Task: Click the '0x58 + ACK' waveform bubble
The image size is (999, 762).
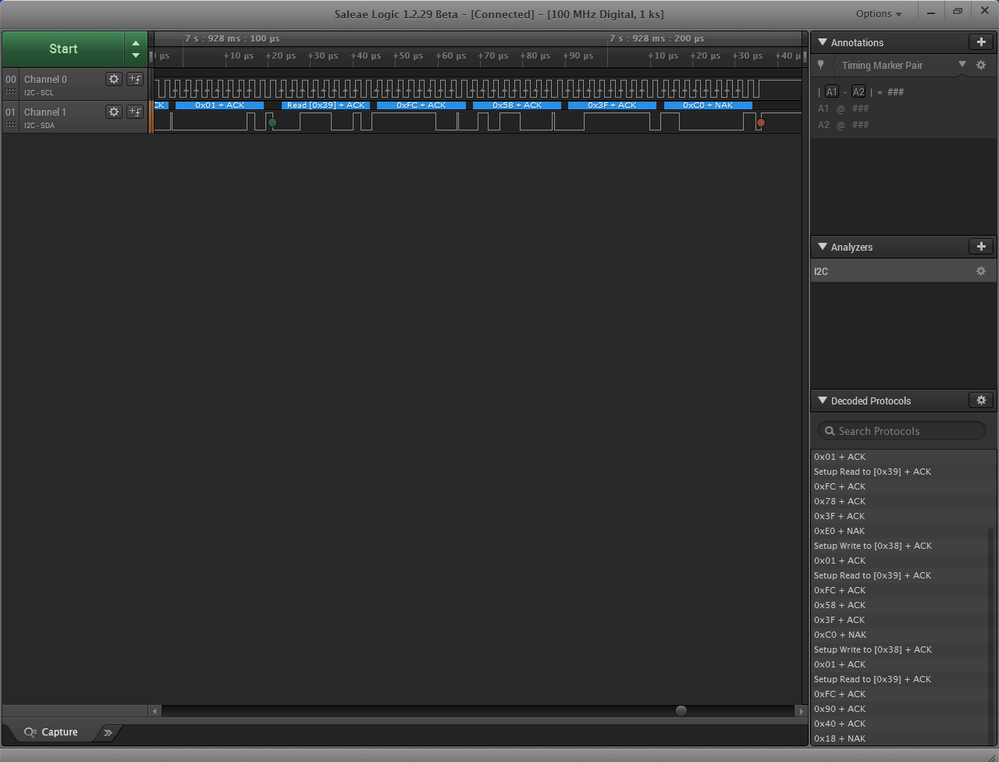Action: (517, 105)
